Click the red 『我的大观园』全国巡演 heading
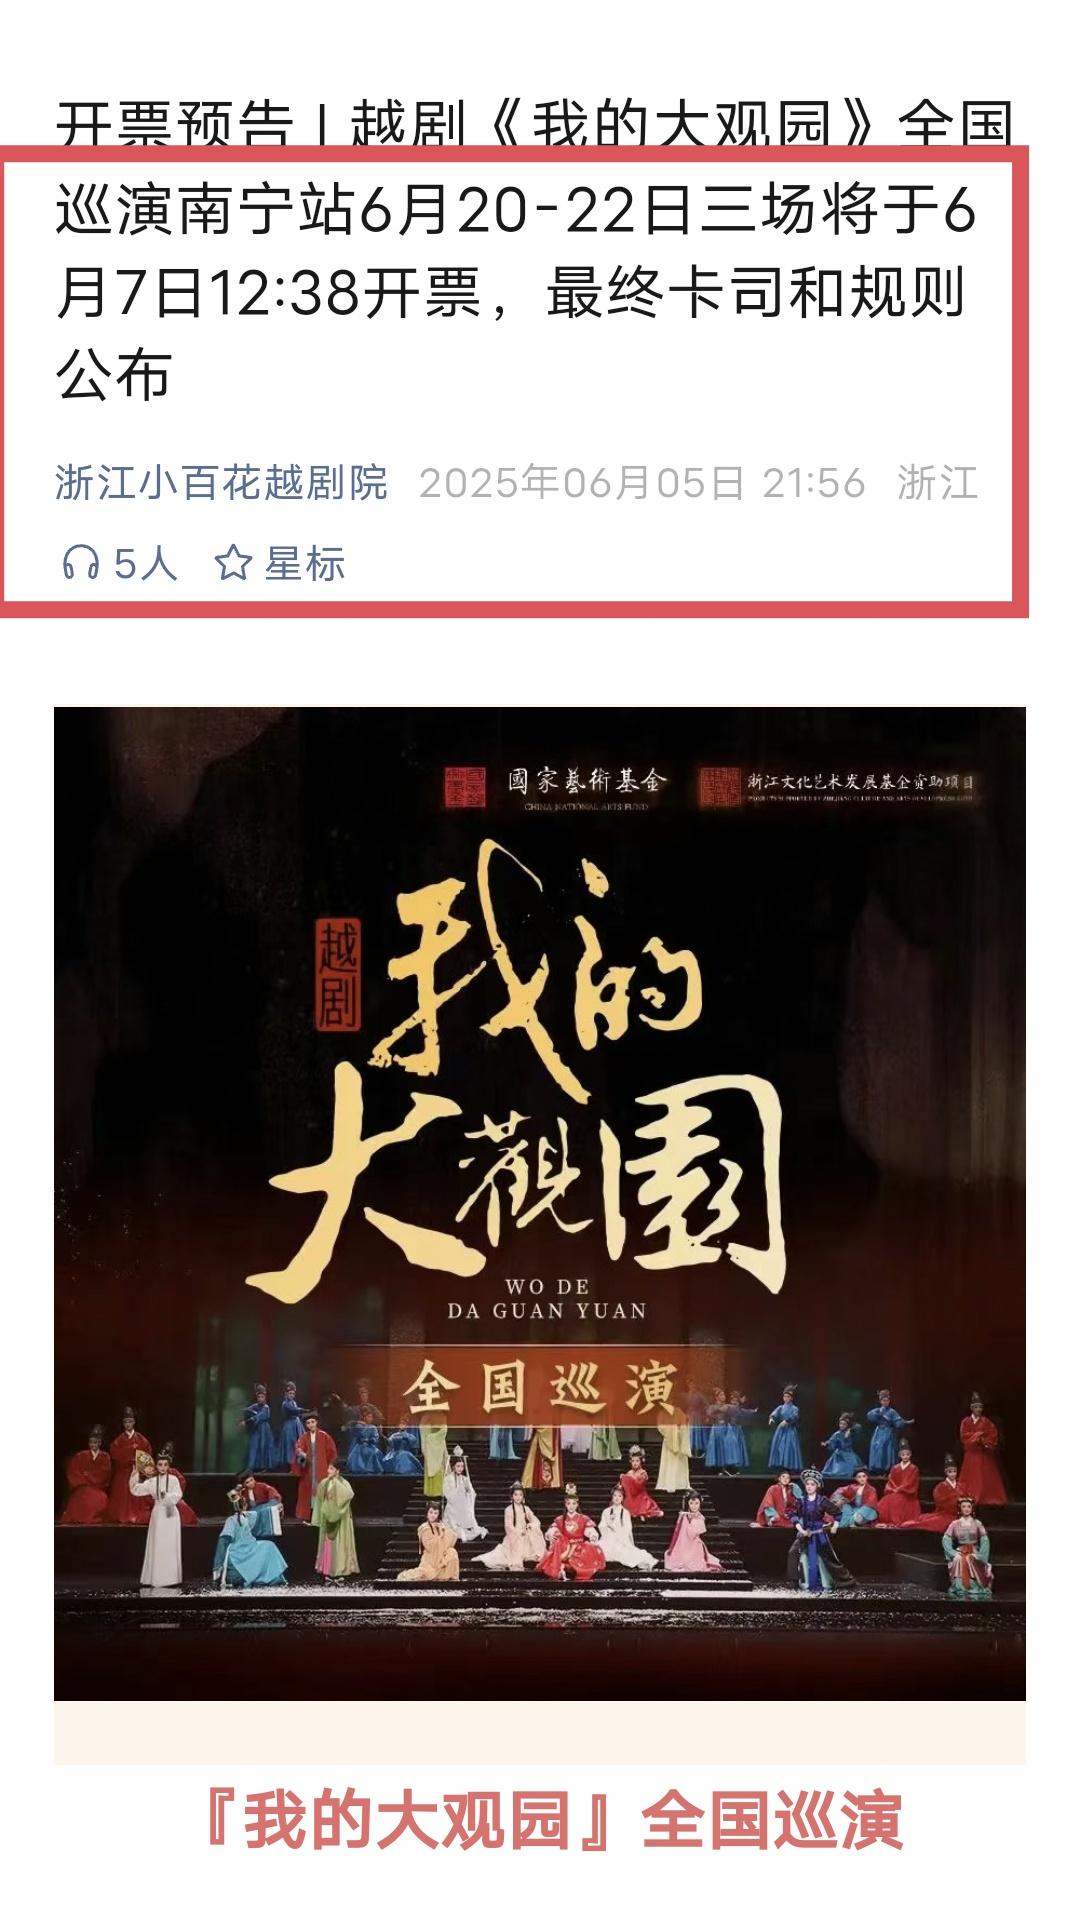1080x1926 pixels. tap(553, 1819)
